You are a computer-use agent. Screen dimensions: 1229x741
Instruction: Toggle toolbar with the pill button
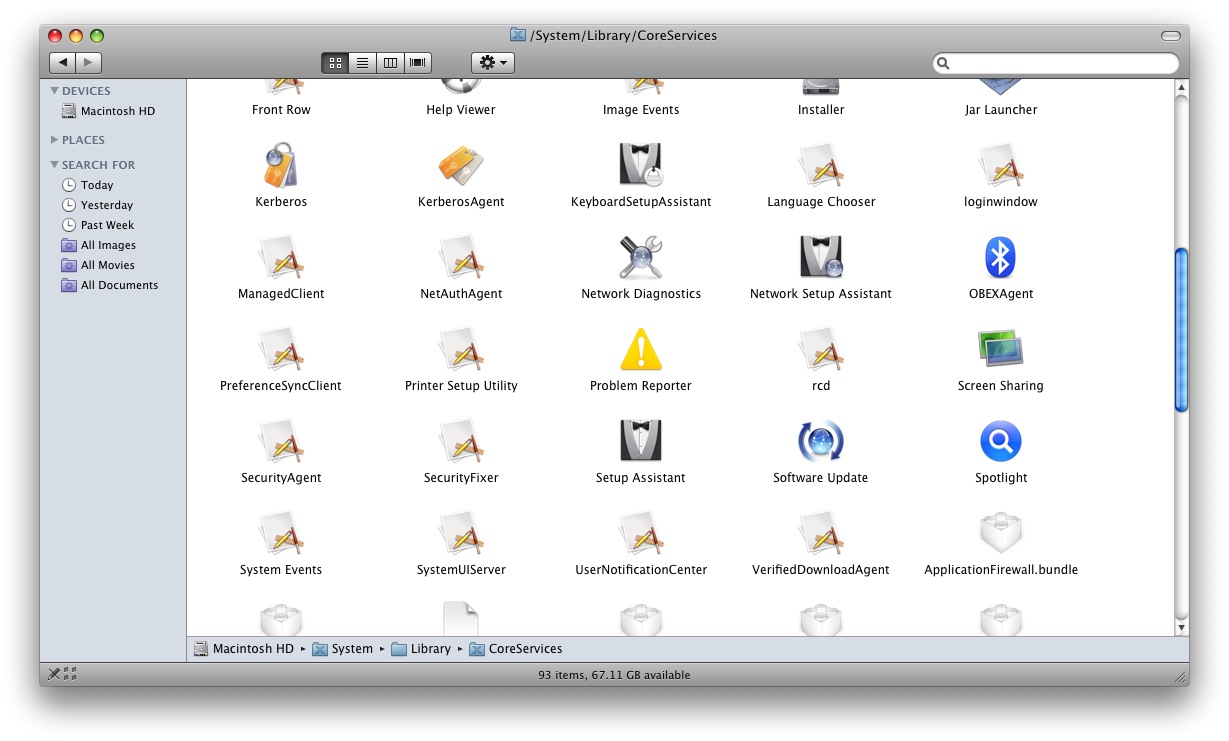click(1170, 36)
